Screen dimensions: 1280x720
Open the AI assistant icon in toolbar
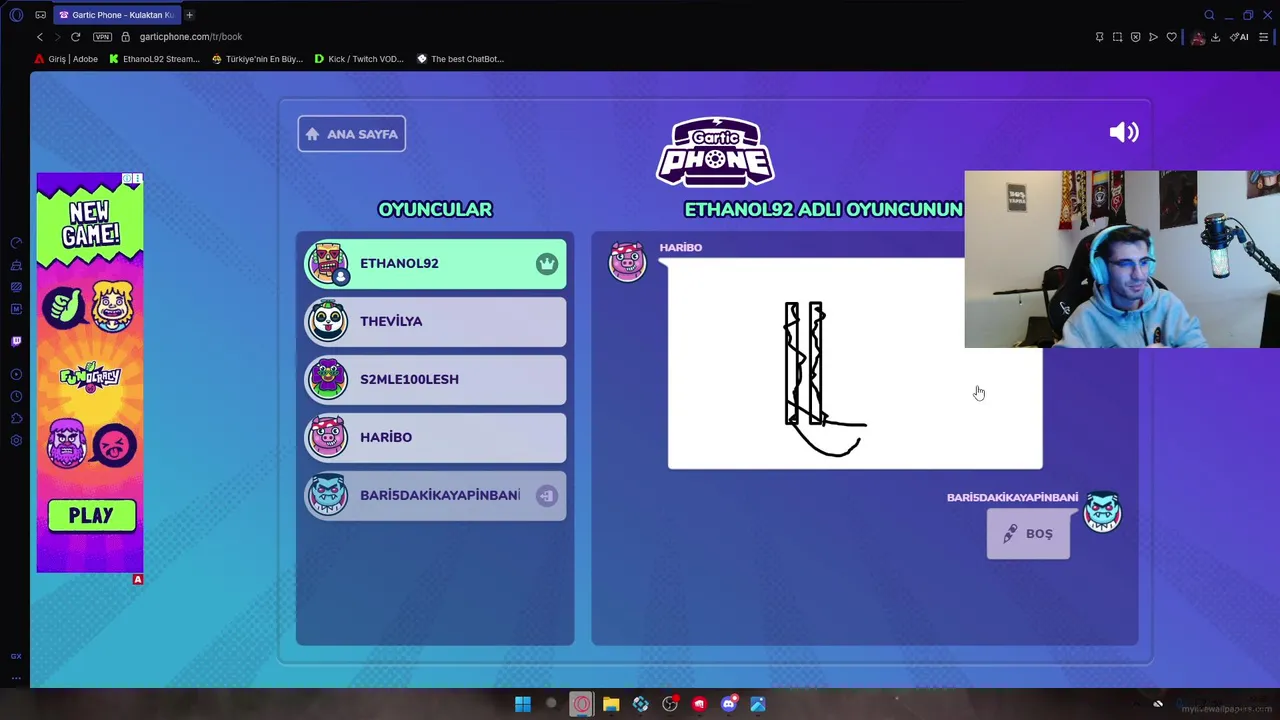(x=1239, y=37)
